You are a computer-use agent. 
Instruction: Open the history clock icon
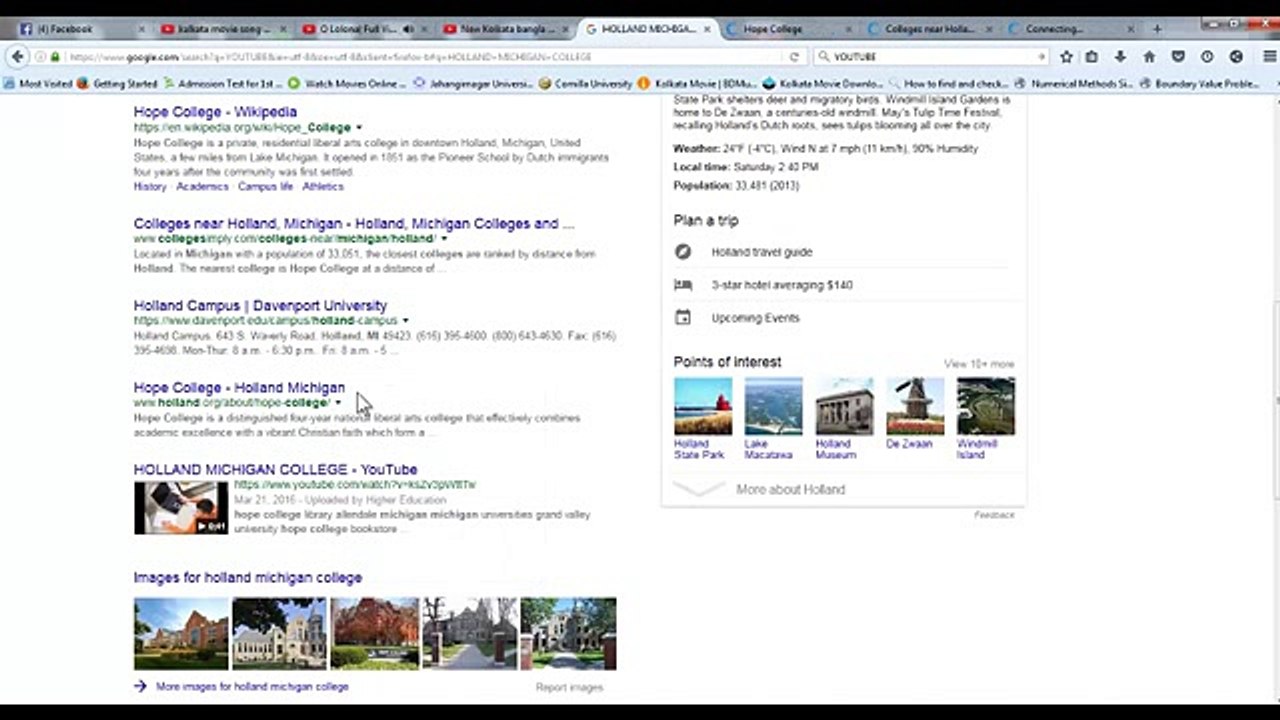click(1207, 57)
